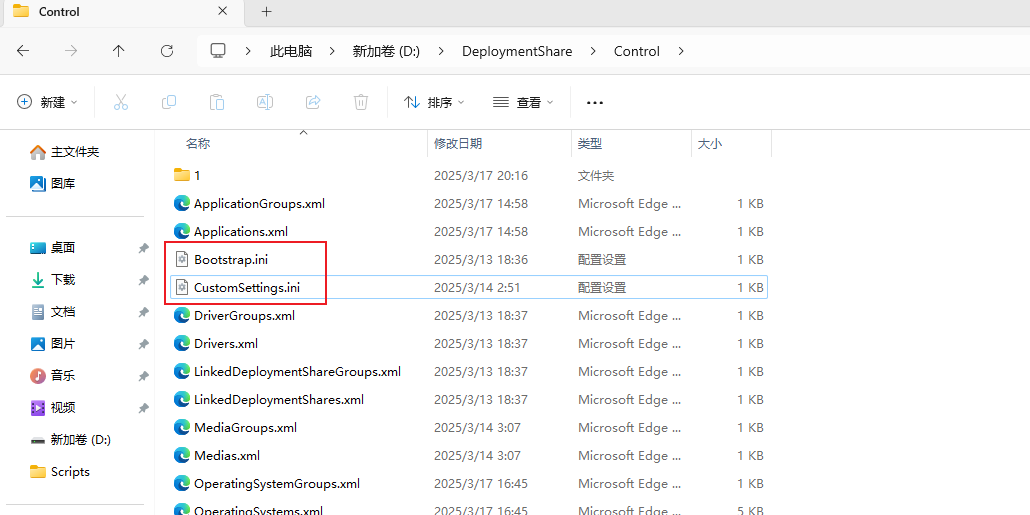1030x515 pixels.
Task: Expand chevron after DeploymentShare breadcrumb
Action: click(593, 51)
